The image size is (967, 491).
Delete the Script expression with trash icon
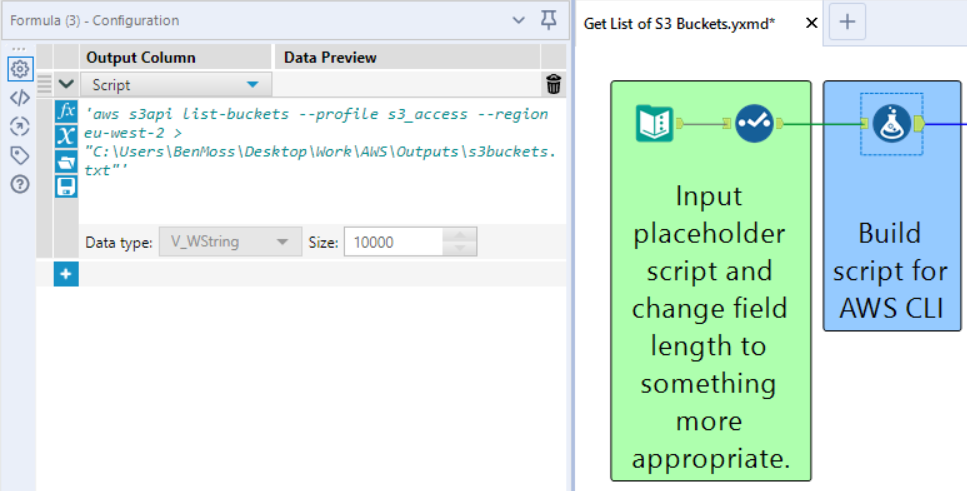(553, 85)
